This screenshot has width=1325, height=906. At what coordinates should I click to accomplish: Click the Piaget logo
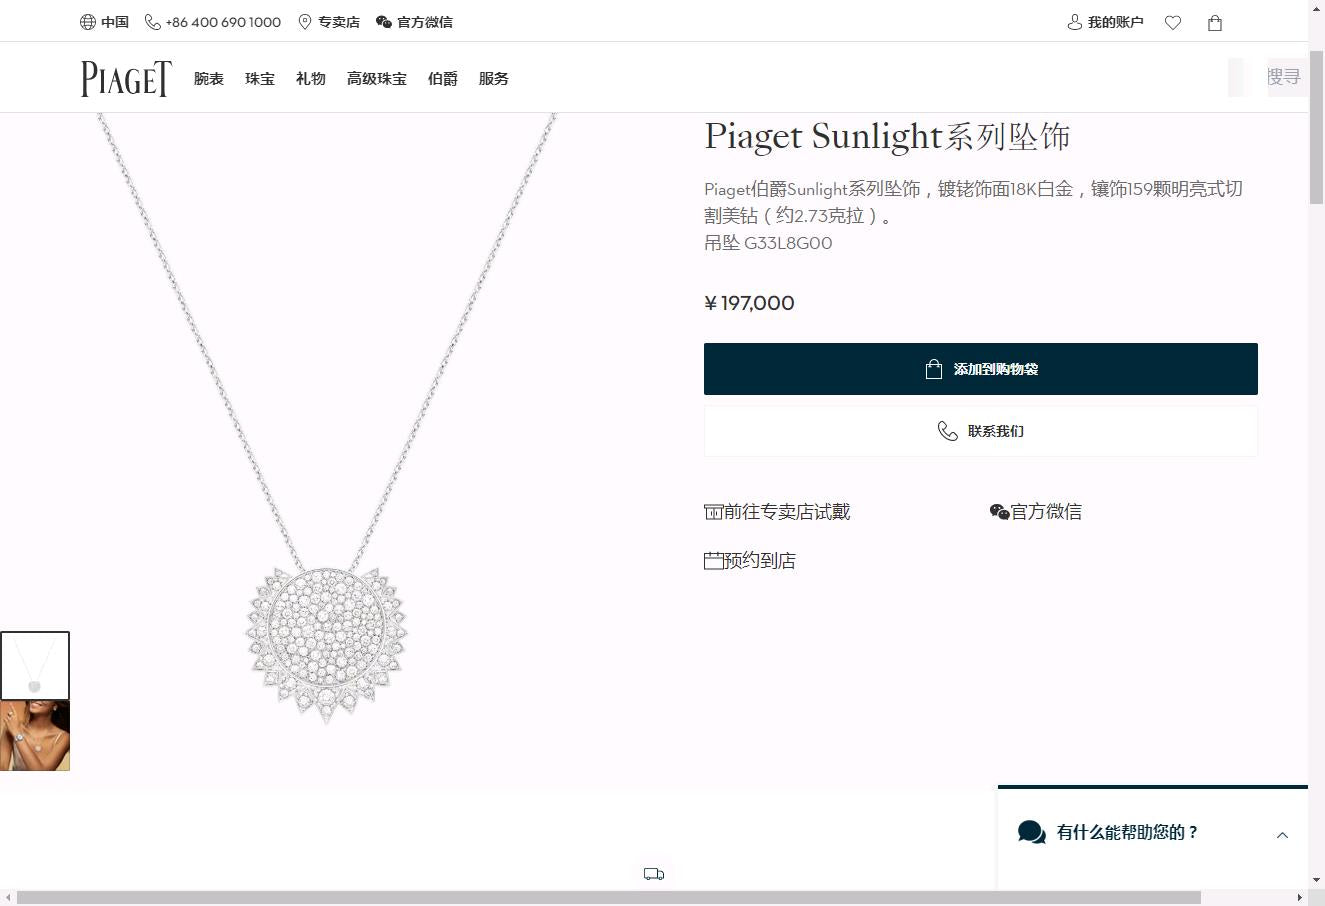tap(126, 79)
